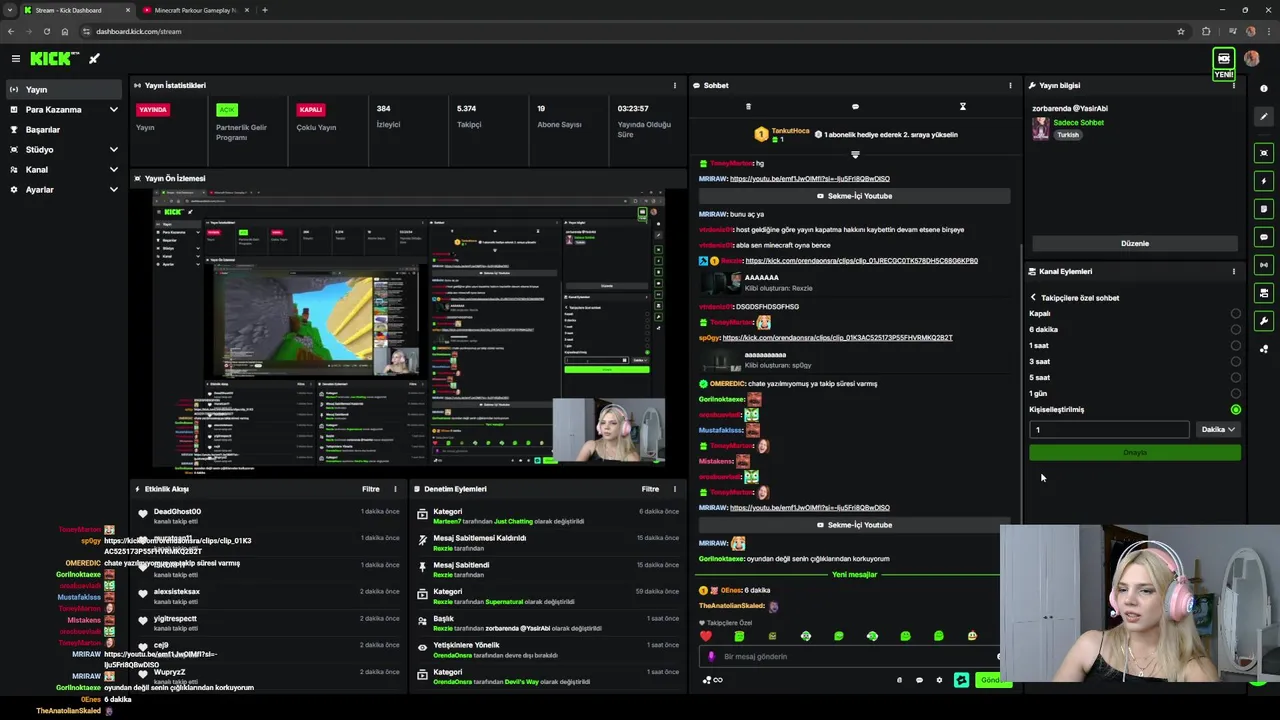Viewport: 1280px width, 720px height.
Task: Click the Yeni mesajlar divider label in chat
Action: point(854,574)
